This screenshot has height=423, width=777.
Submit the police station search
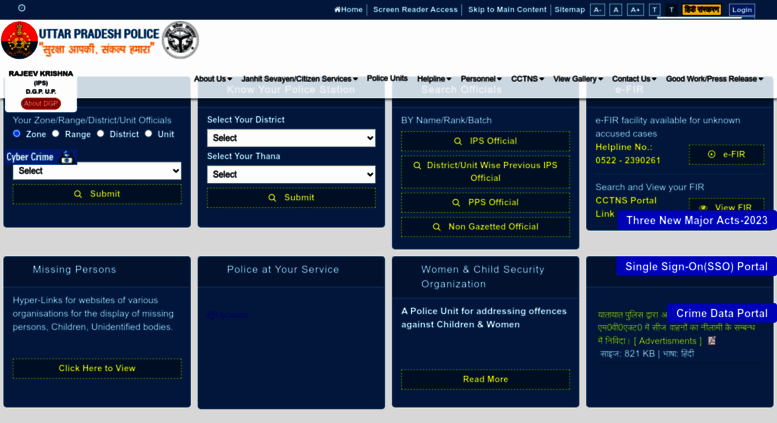[291, 198]
